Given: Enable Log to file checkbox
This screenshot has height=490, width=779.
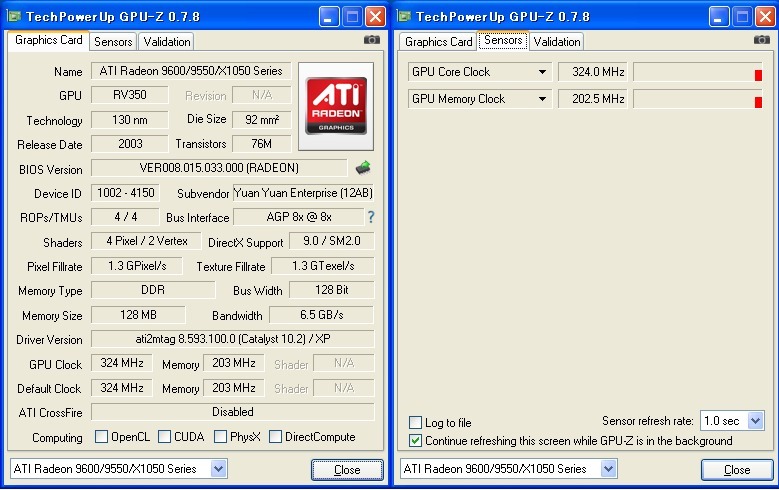Looking at the screenshot, I should click(415, 422).
